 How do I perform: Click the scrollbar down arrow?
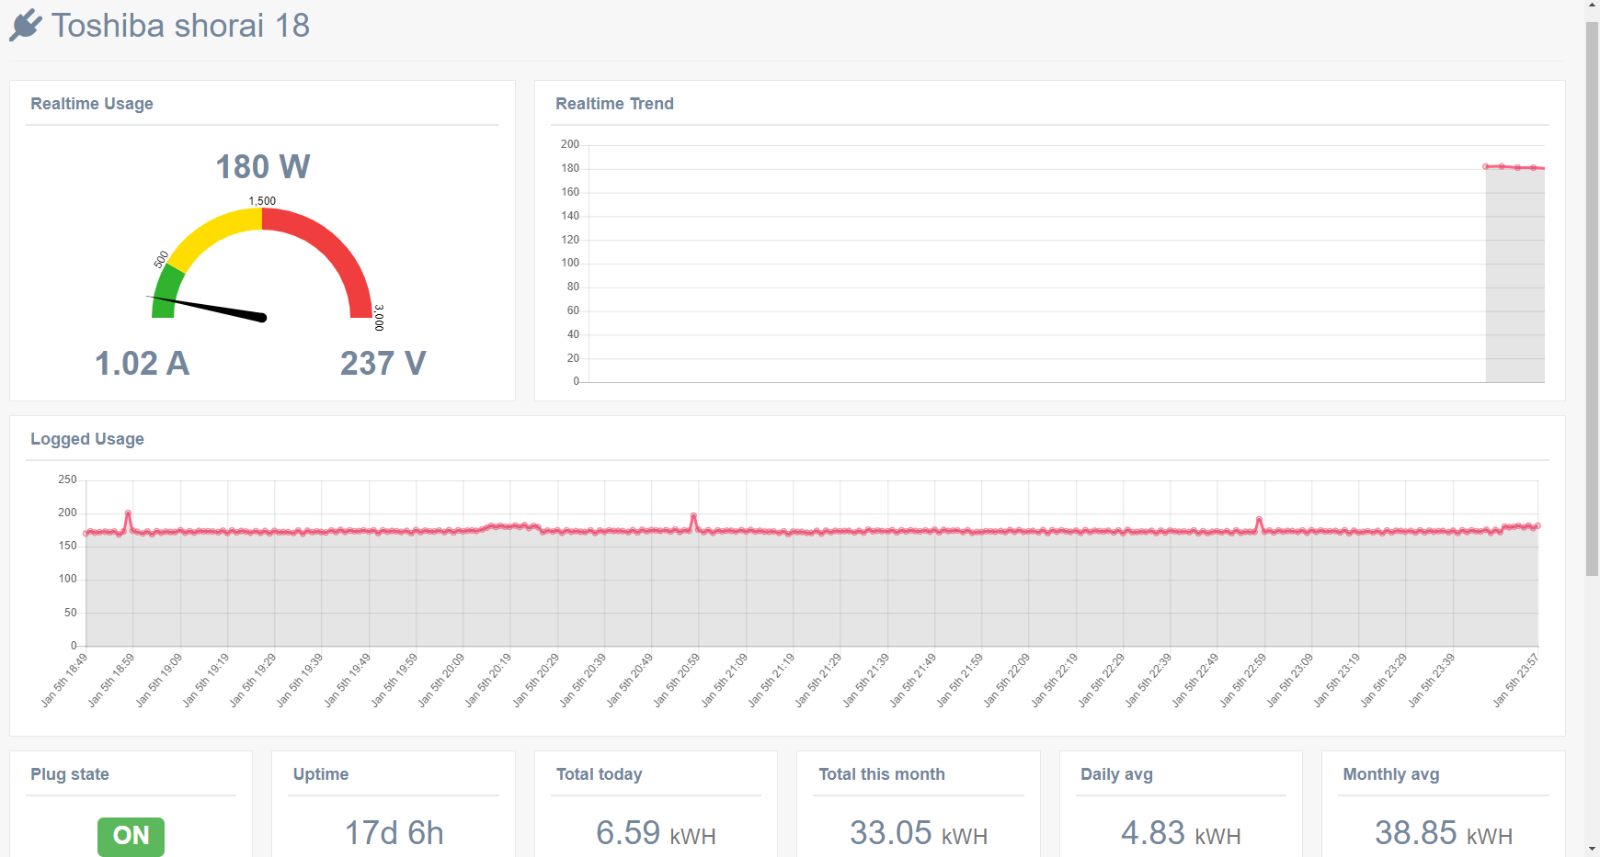point(1592,850)
